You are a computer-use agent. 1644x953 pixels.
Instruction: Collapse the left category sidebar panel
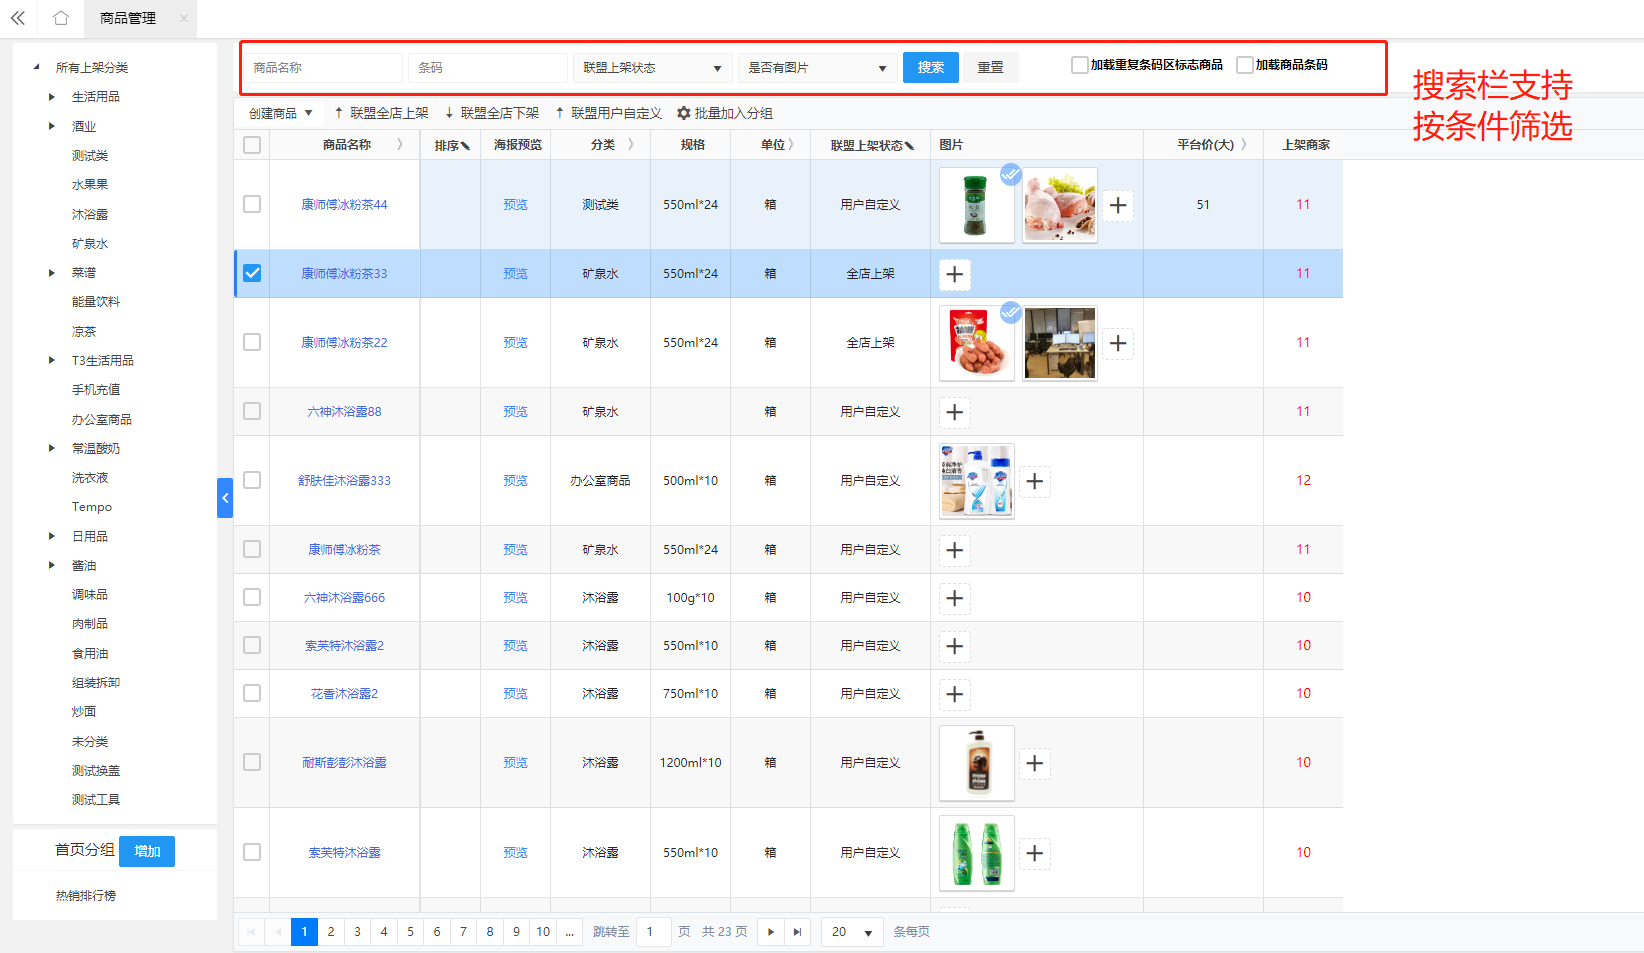click(225, 497)
